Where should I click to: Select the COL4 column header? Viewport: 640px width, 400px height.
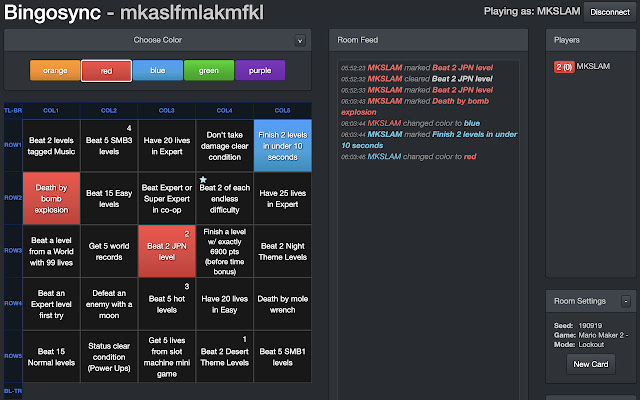click(x=224, y=109)
